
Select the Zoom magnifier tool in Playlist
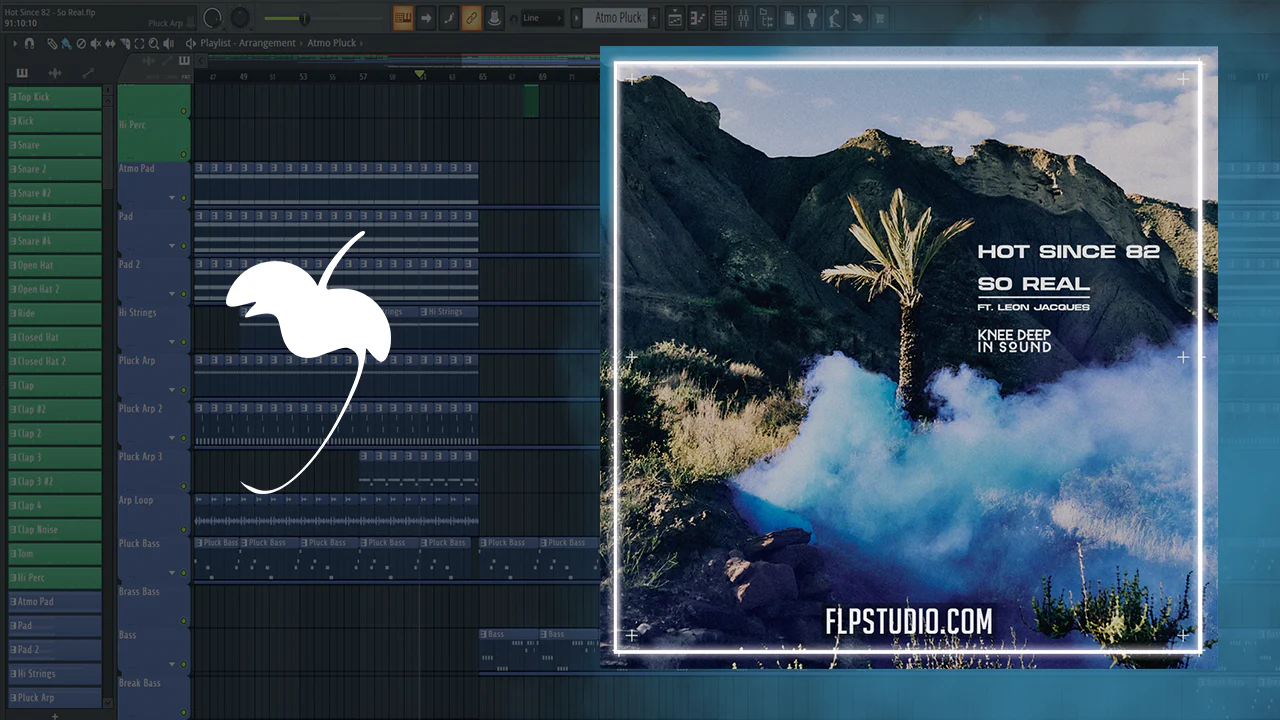(153, 44)
